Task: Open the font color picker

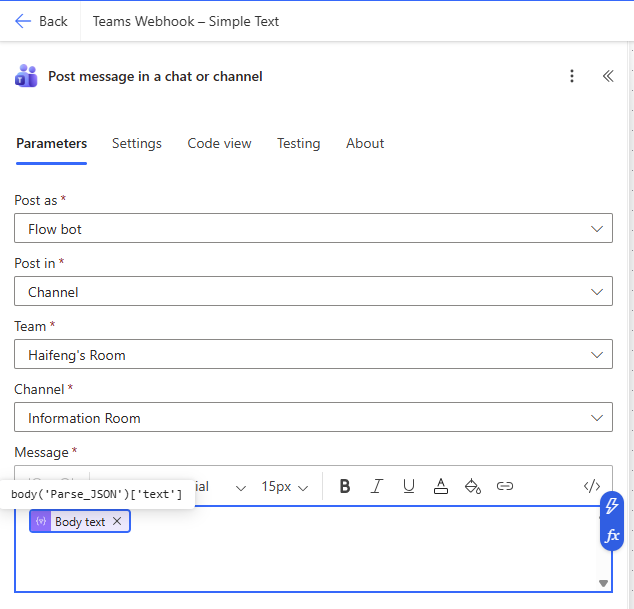Action: [441, 486]
